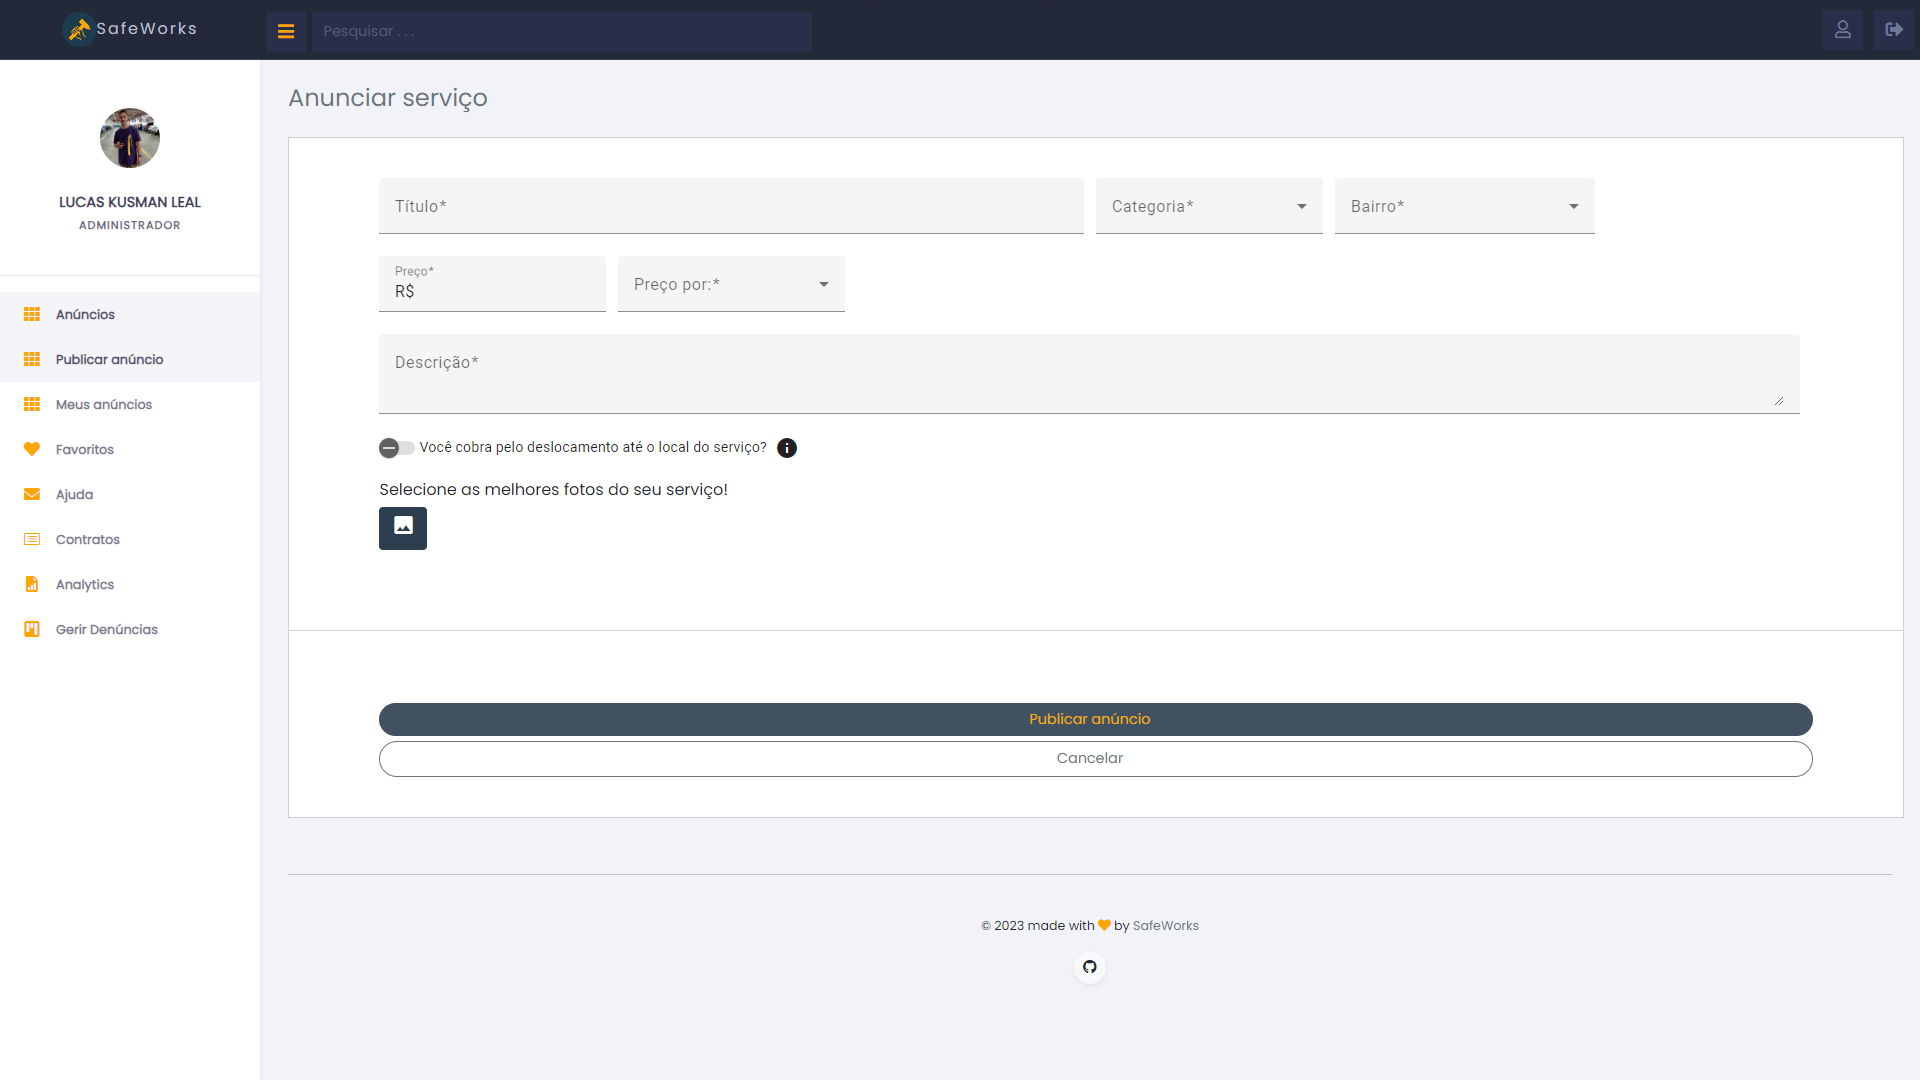Toggle the displacement charge switch
The width and height of the screenshot is (1920, 1080).
[396, 448]
